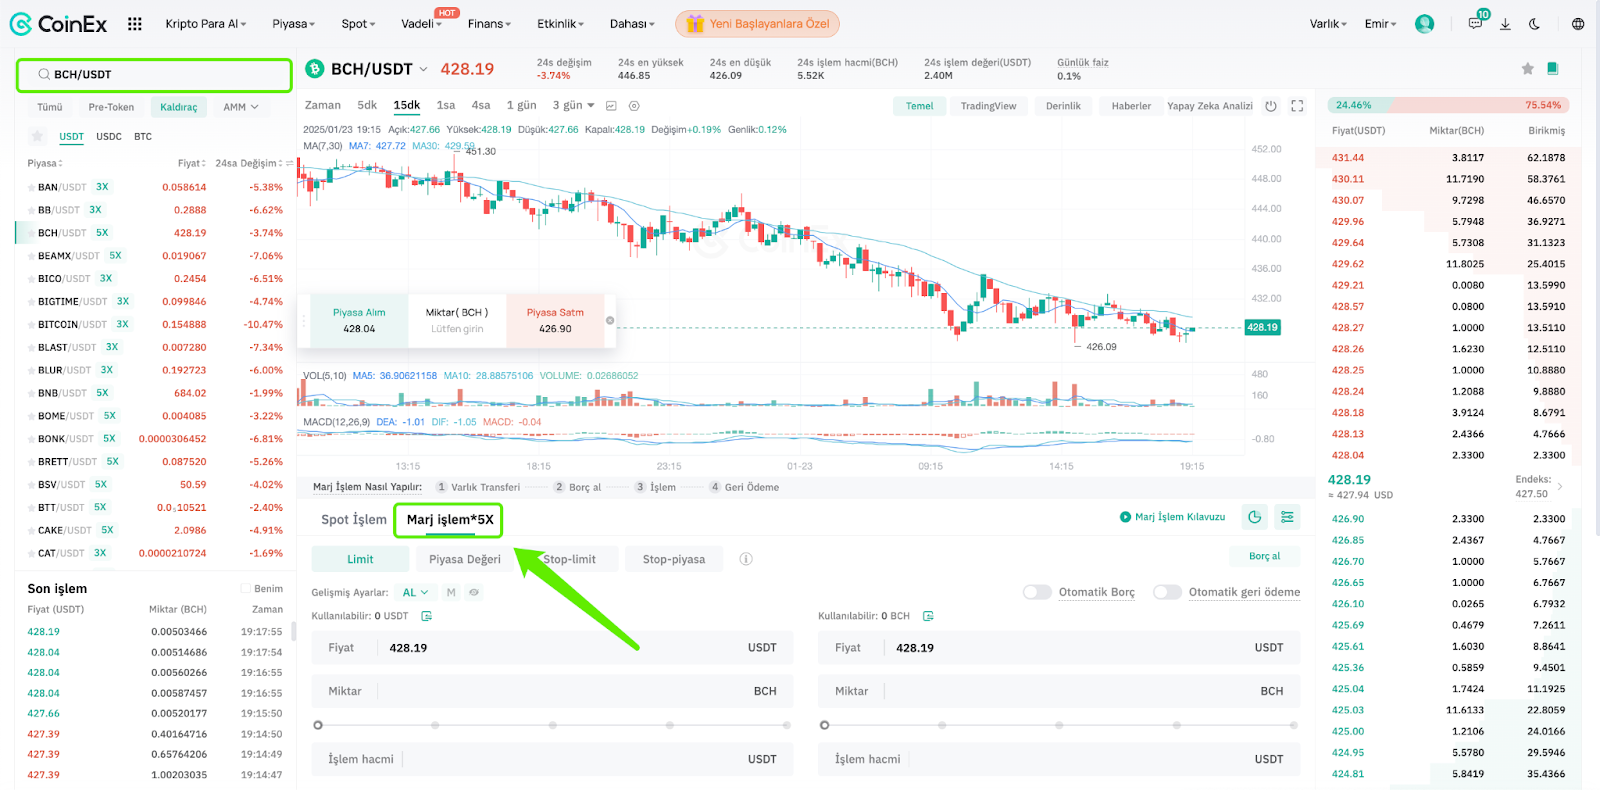Image resolution: width=1600 pixels, height=790 pixels.
Task: Expand the Emir dropdown
Action: coord(1380,23)
